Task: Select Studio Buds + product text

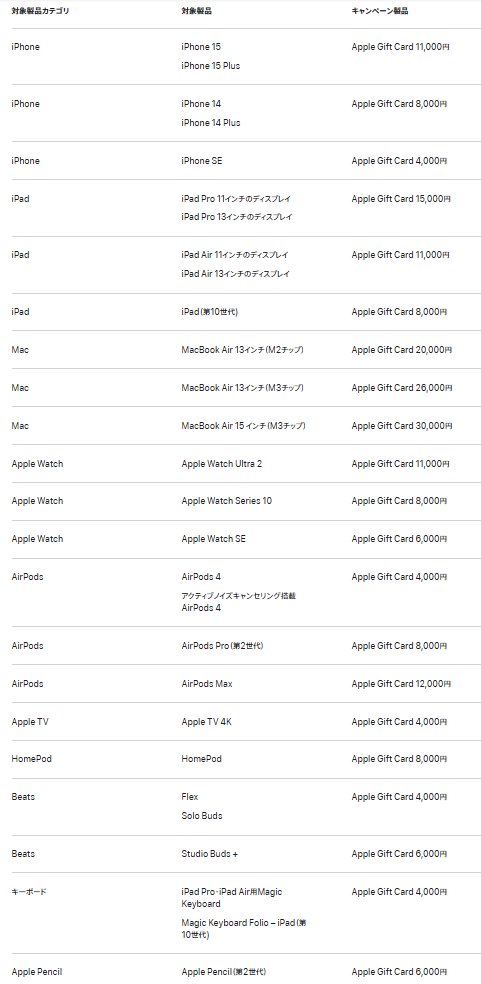Action: (x=210, y=853)
